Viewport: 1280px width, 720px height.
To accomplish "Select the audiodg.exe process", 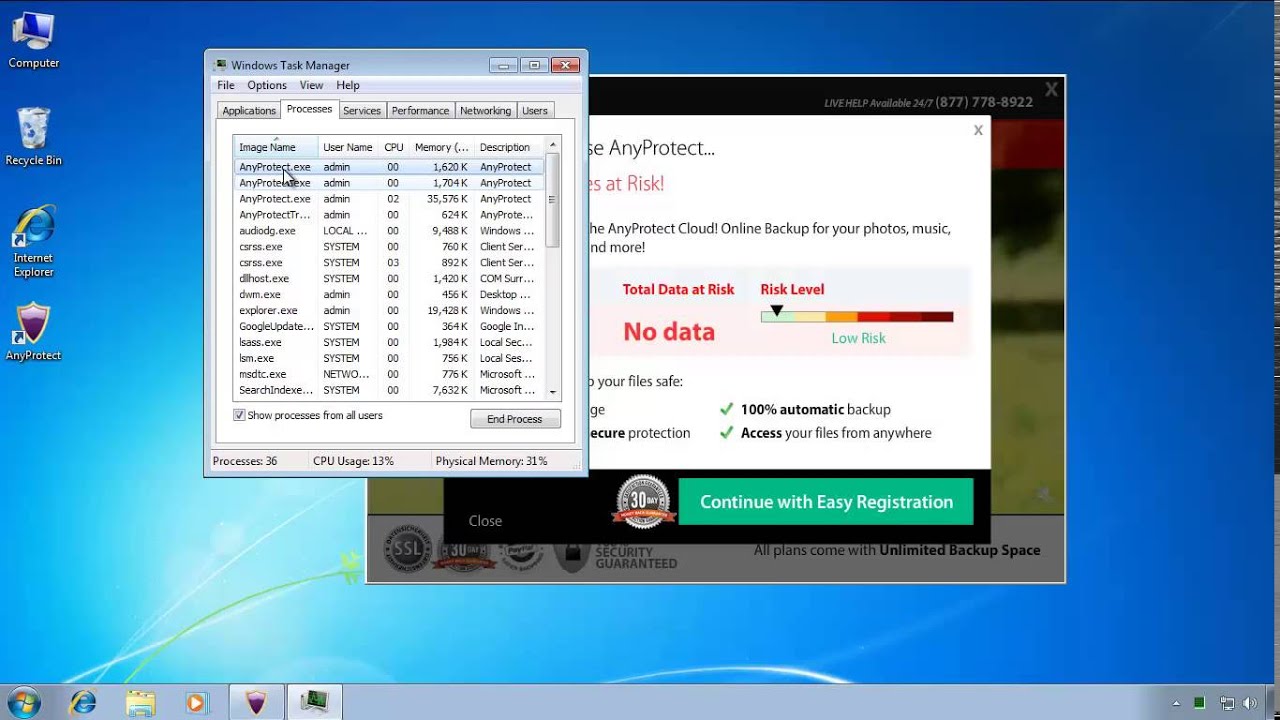I will pos(389,231).
